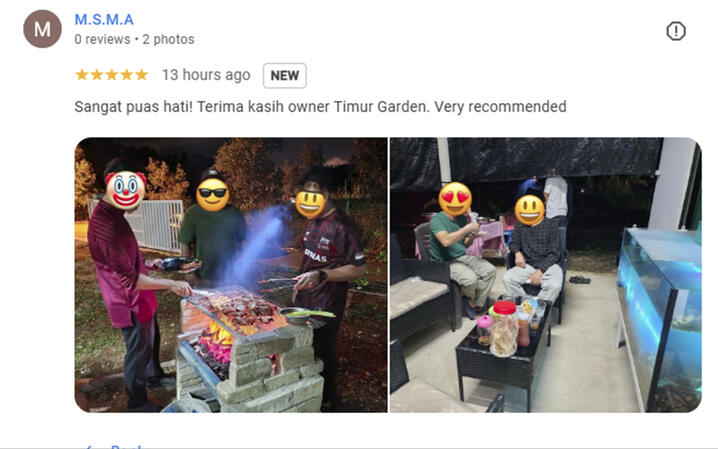
Task: Click the first gold rating star
Action: (82, 75)
